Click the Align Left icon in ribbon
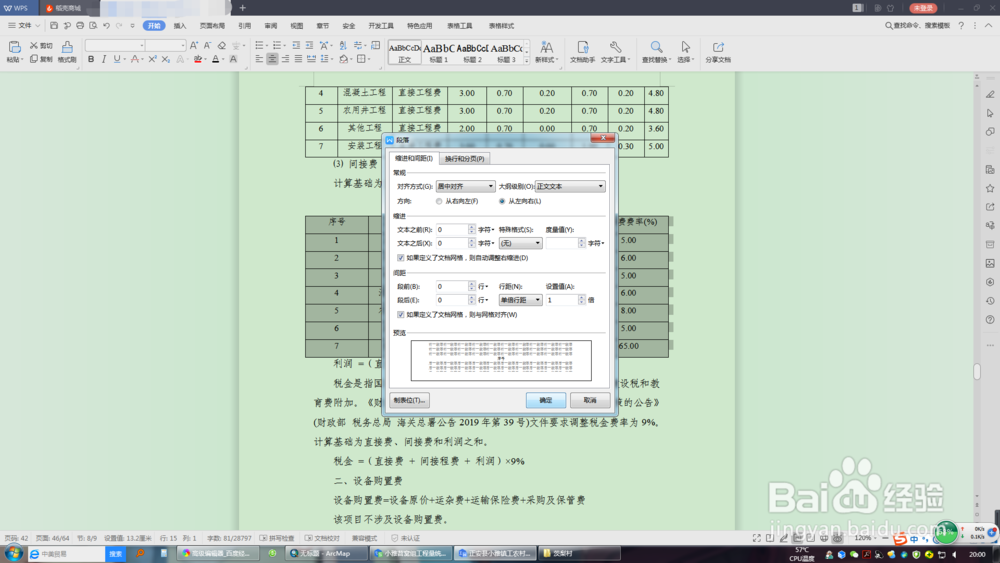The width and height of the screenshot is (1000, 563). (259, 59)
